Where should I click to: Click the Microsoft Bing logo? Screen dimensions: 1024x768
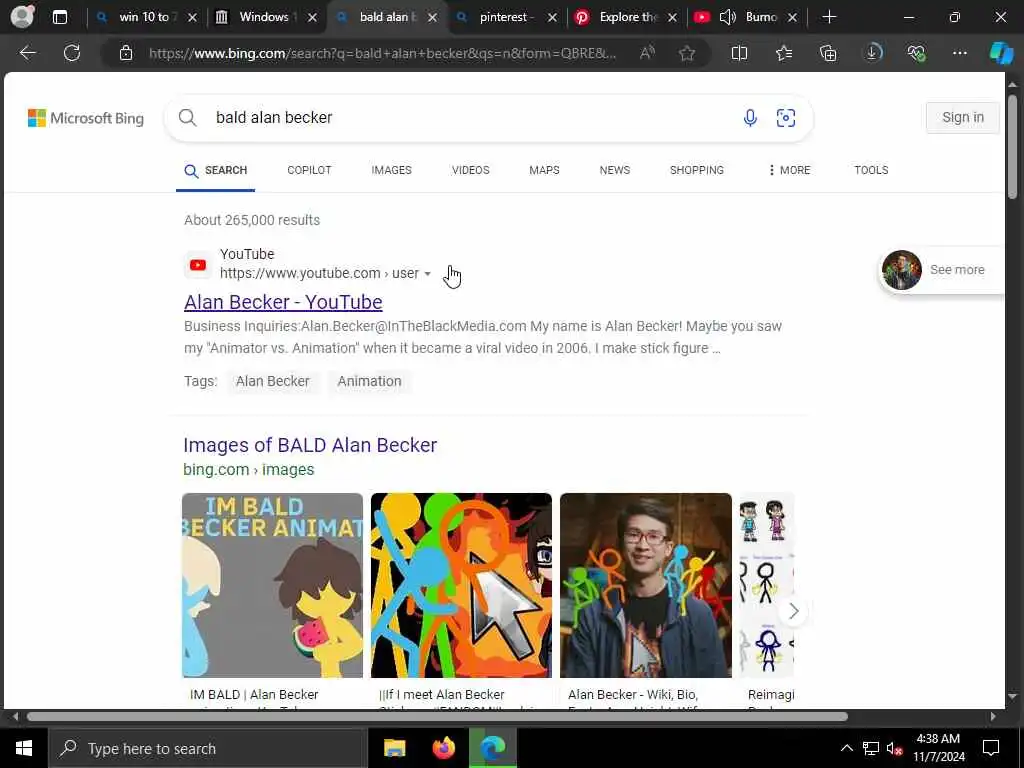[x=86, y=118]
